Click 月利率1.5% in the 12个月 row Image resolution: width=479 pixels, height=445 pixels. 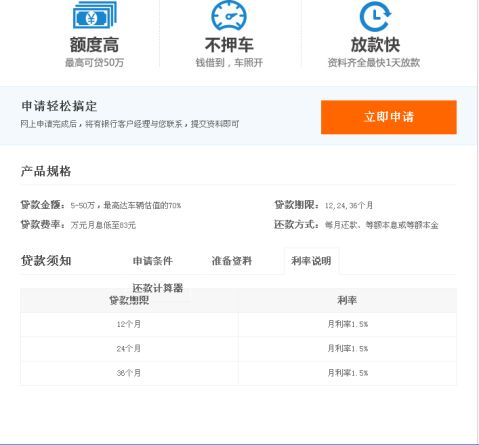point(348,324)
